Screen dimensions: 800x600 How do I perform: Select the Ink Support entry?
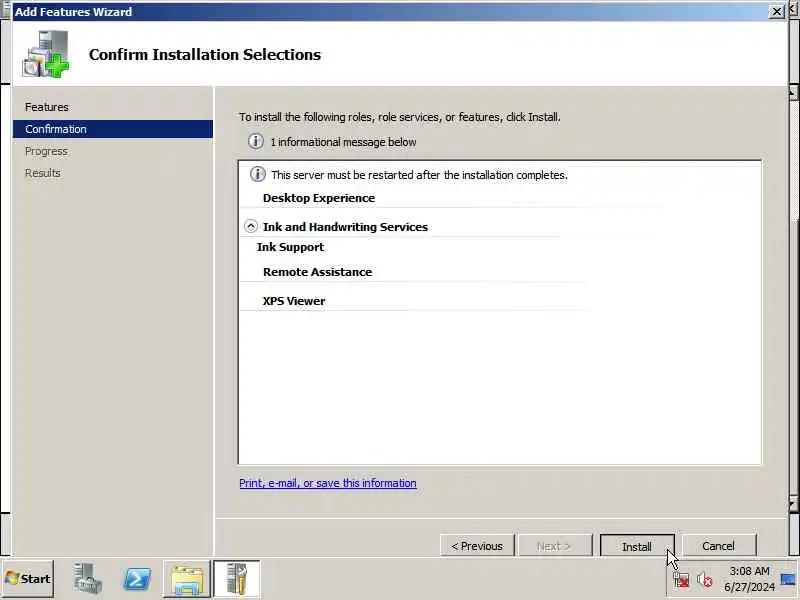tap(290, 247)
